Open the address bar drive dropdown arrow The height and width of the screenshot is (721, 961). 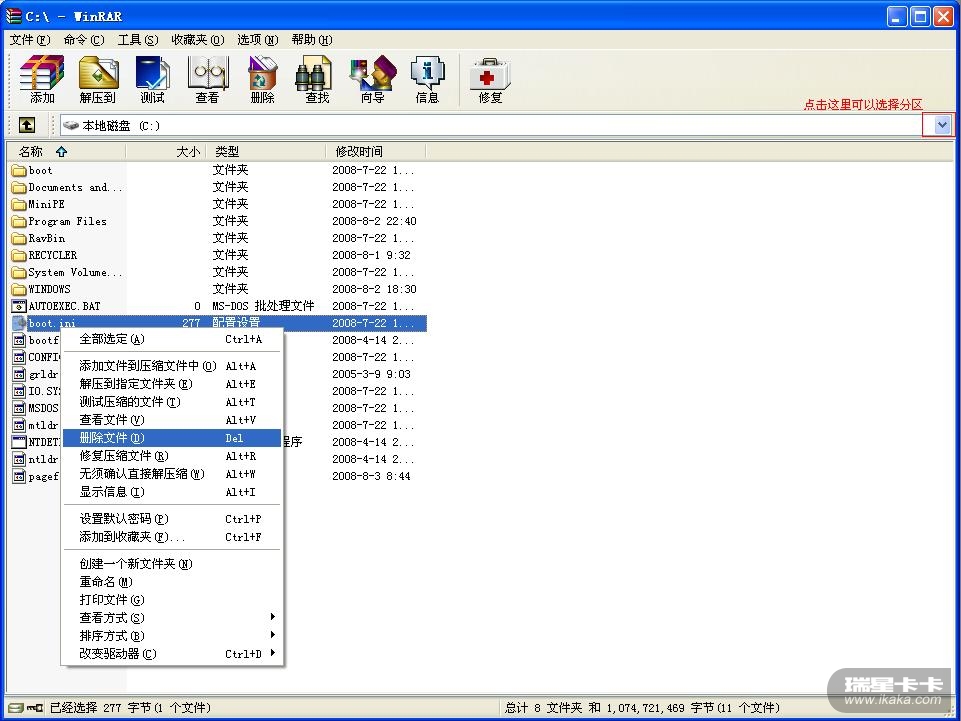click(x=942, y=125)
